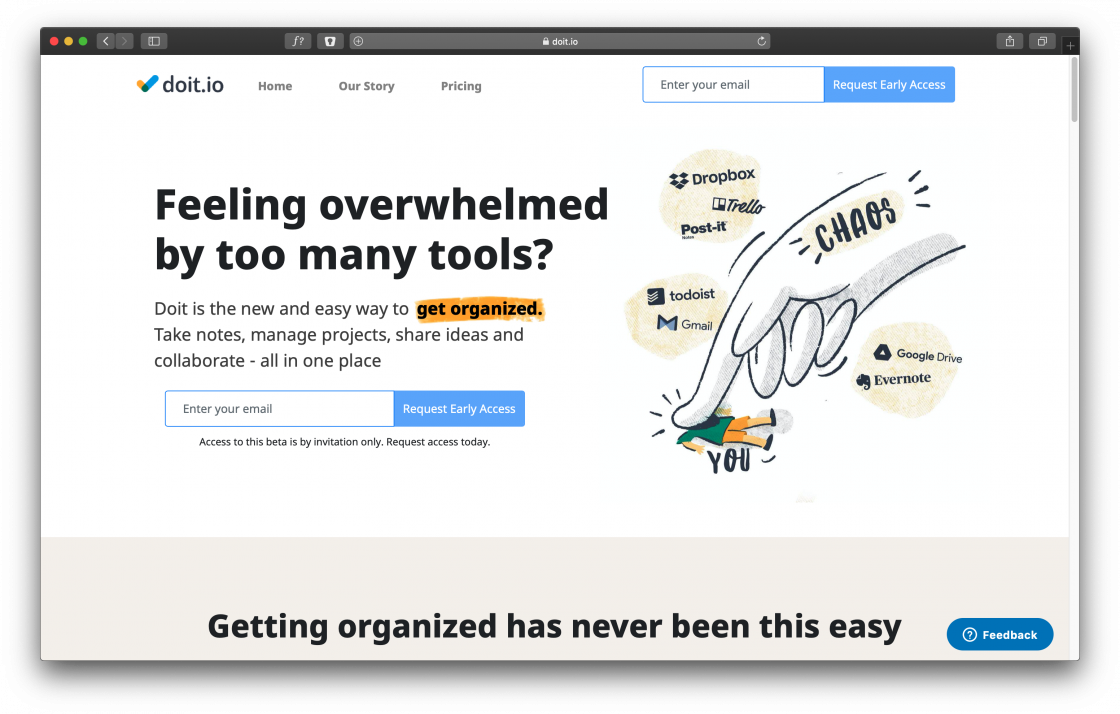
Task: Click the plus icon in address bar
Action: click(x=359, y=41)
